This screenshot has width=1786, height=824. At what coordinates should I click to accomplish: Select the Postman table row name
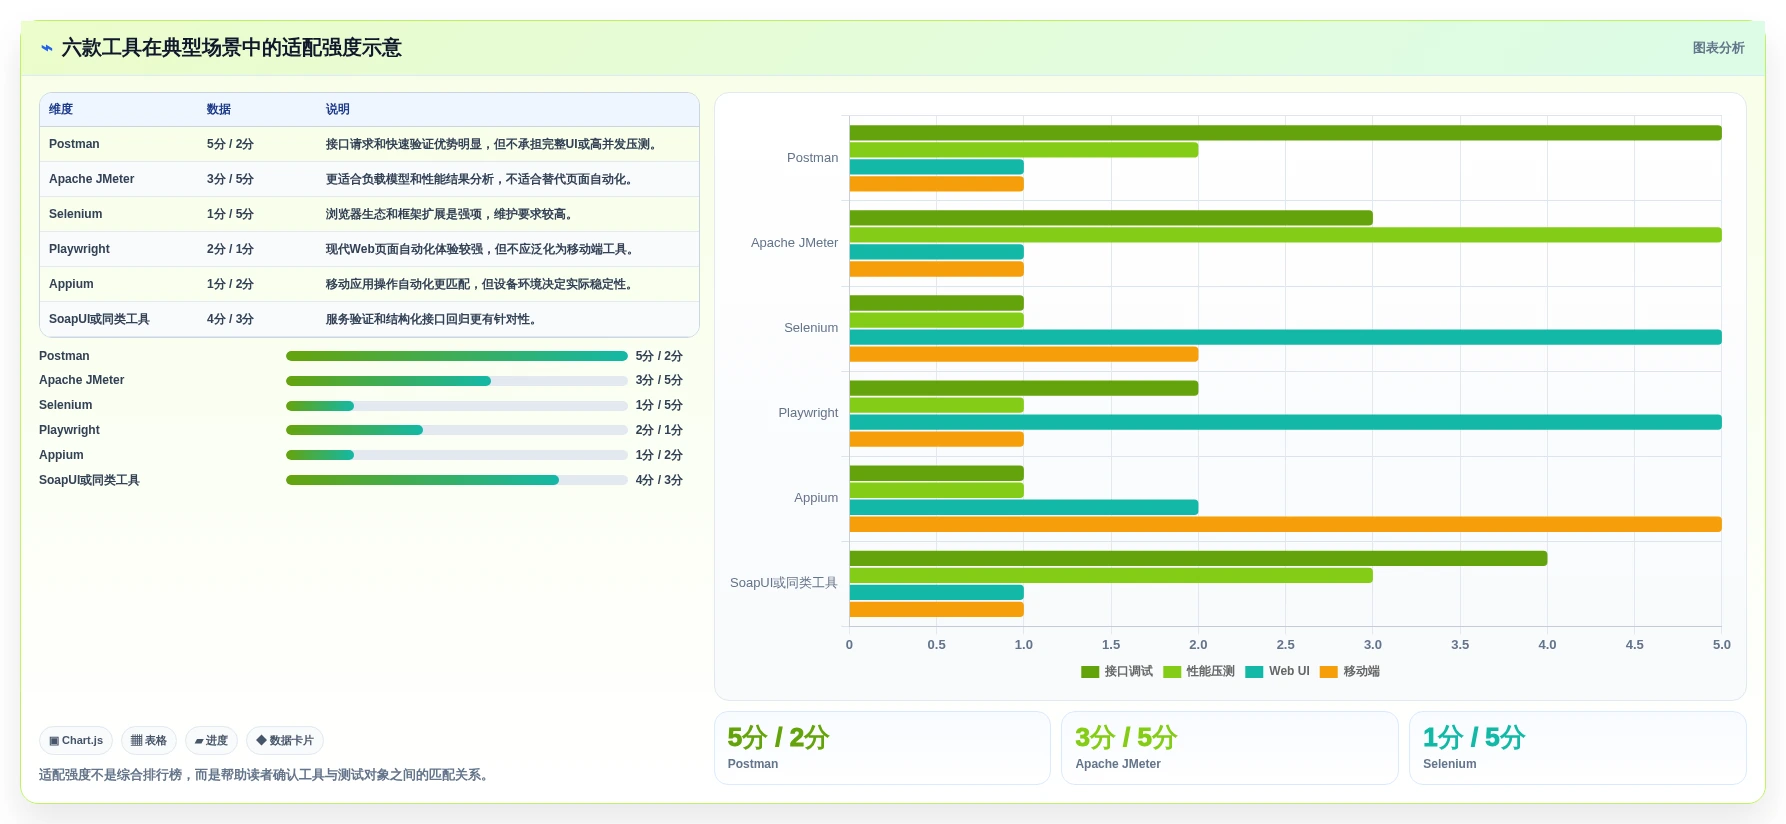point(74,144)
